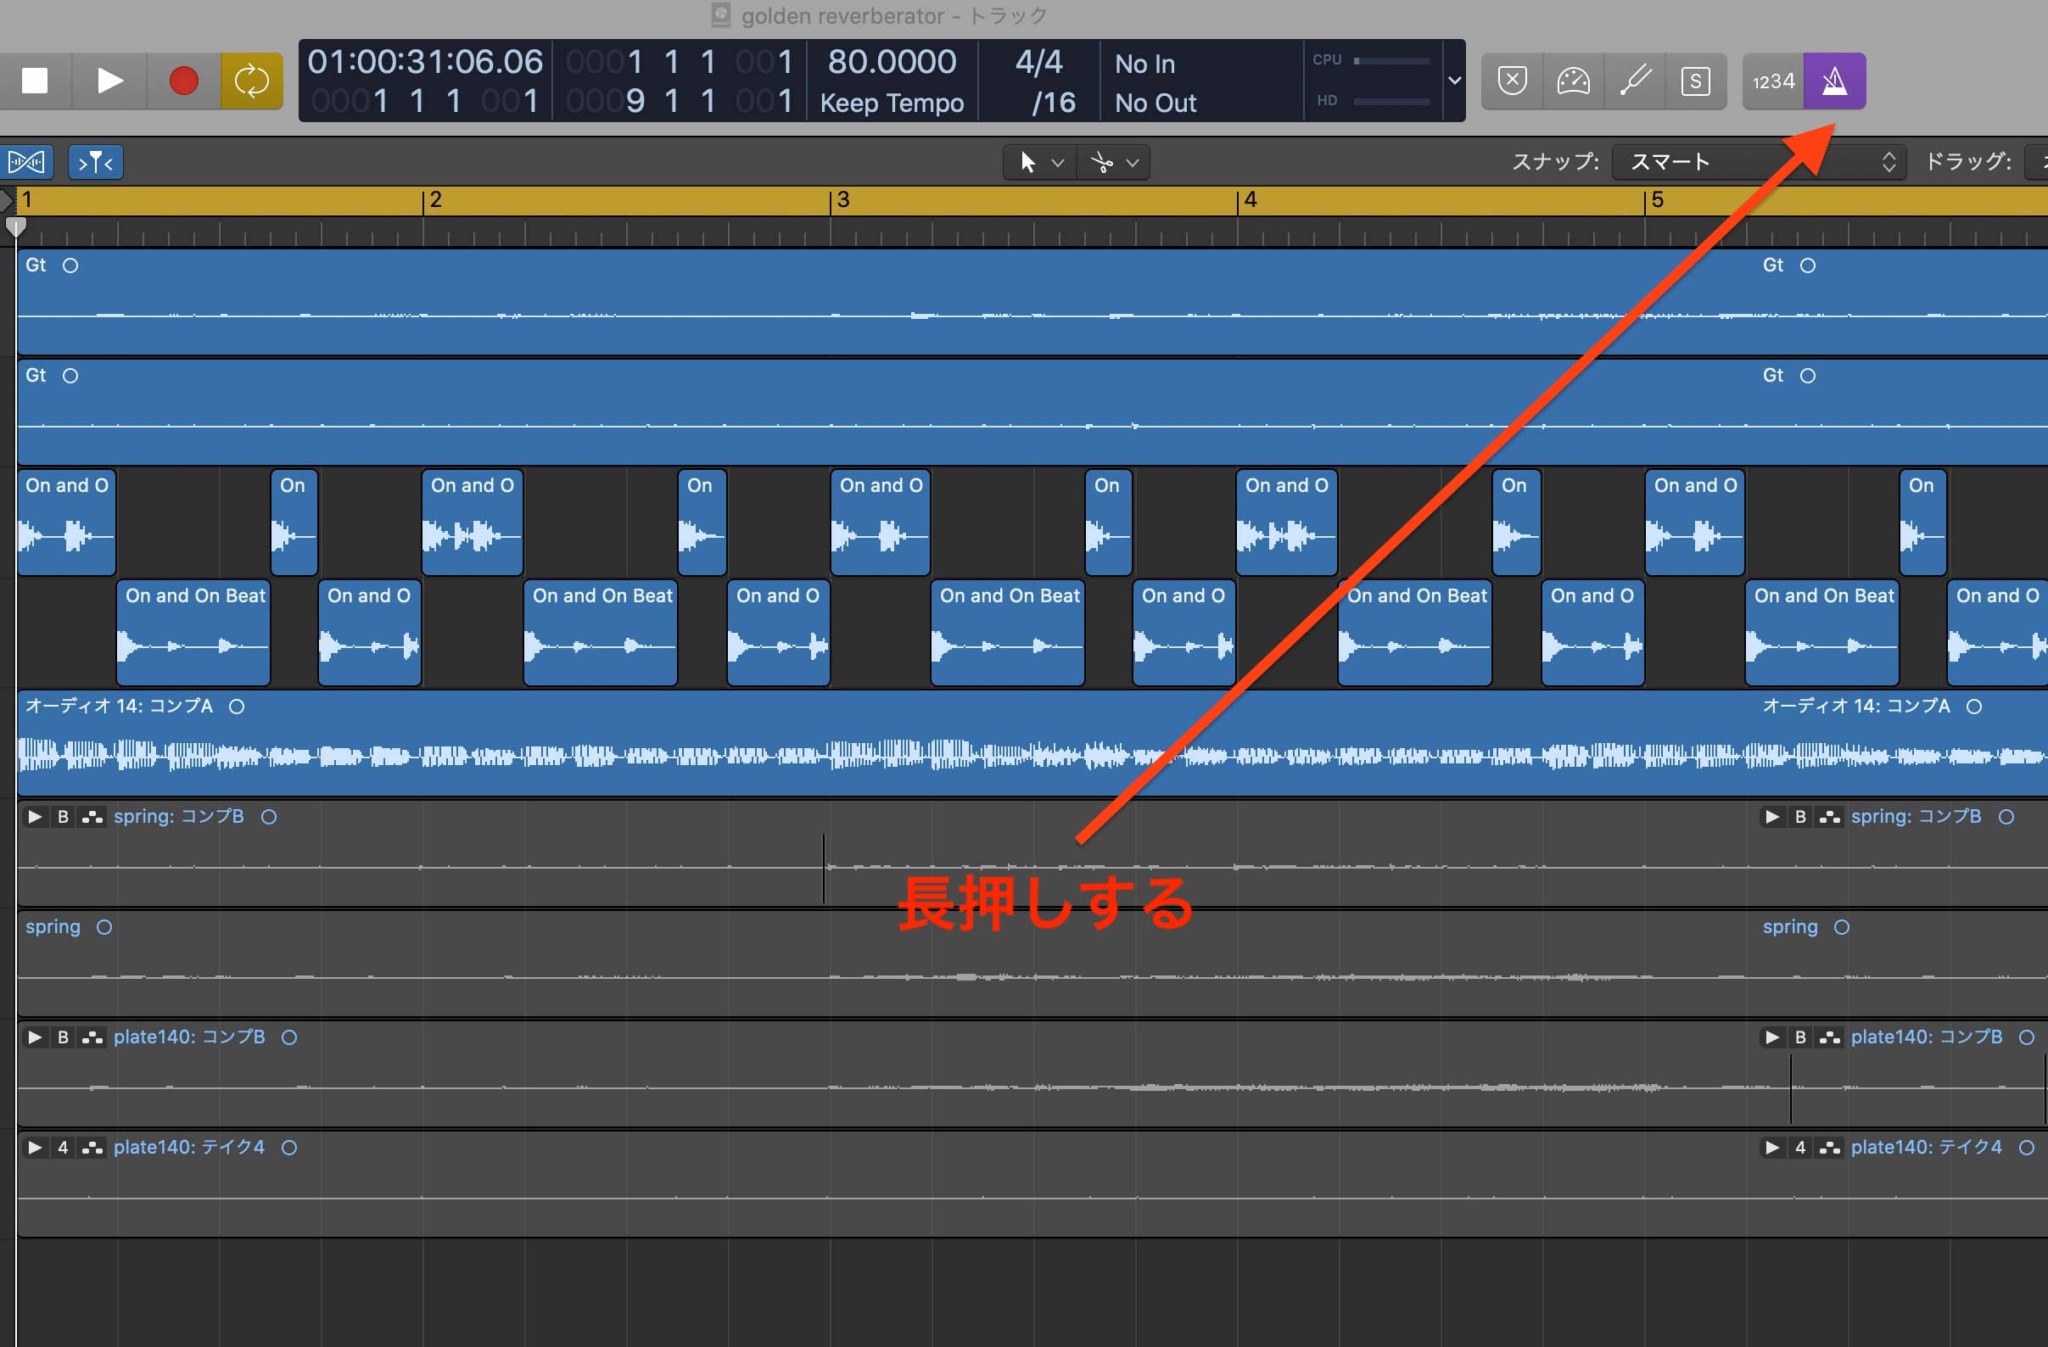
Task: Expand the pointer tool dropdown
Action: tap(1056, 161)
